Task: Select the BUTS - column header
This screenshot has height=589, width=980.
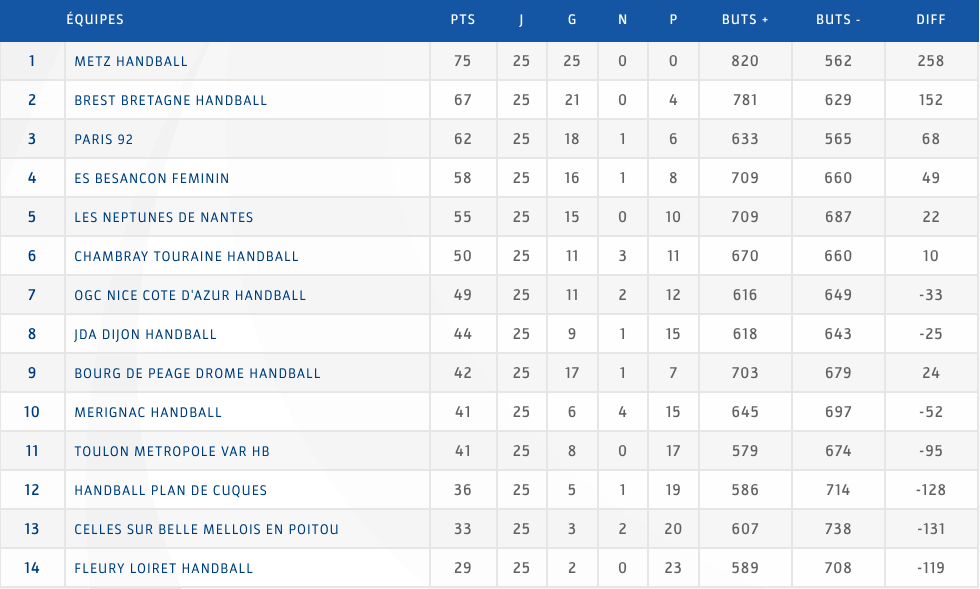Action: click(x=838, y=20)
